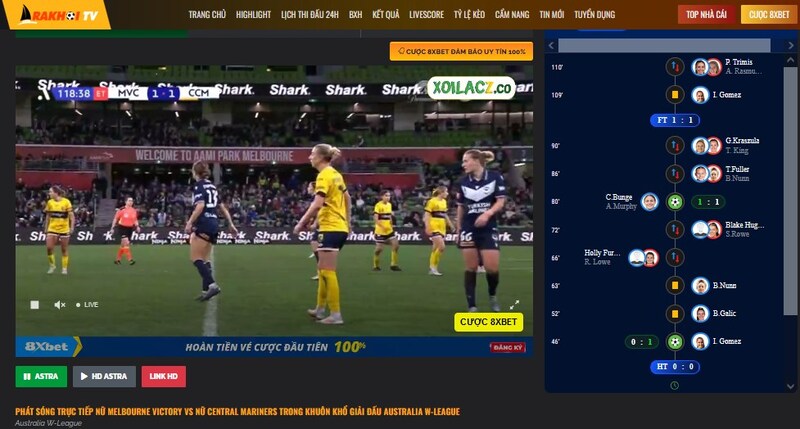Click the yellow card icon at 52'
This screenshot has height=429, width=800.
pos(674,313)
